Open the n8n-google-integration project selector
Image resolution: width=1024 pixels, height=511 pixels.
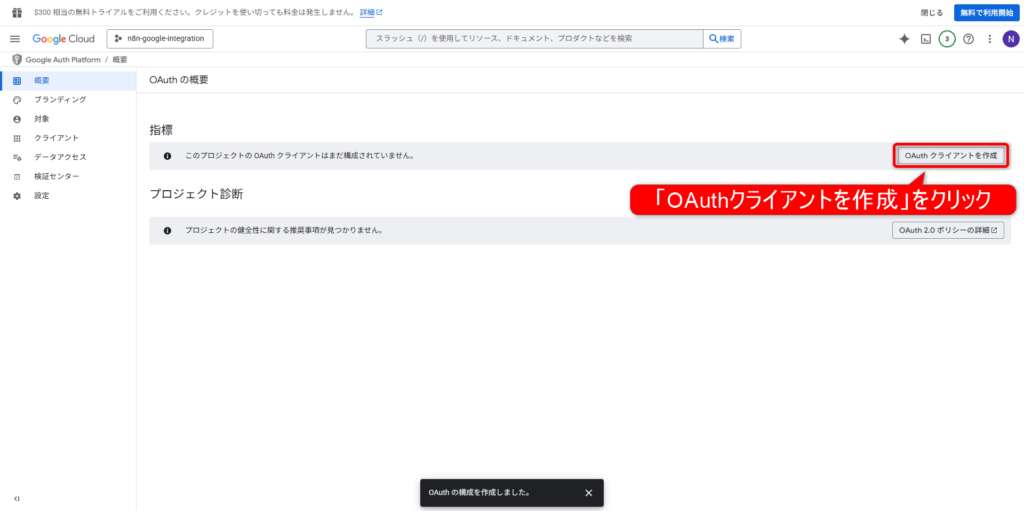[x=160, y=39]
